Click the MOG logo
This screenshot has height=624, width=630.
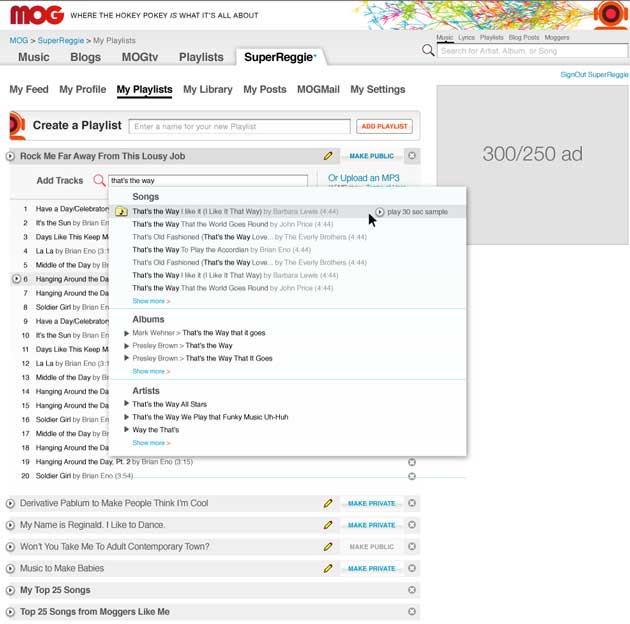(37, 15)
